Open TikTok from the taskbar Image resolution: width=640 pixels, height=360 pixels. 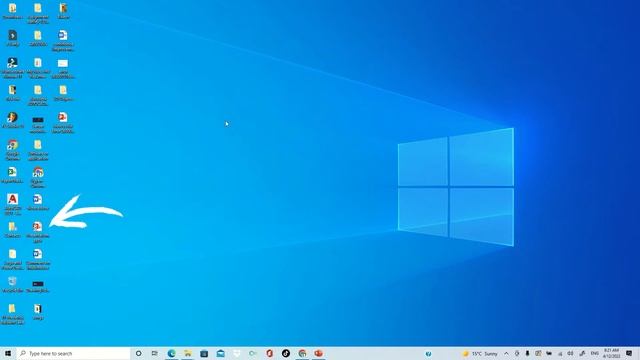click(x=286, y=353)
